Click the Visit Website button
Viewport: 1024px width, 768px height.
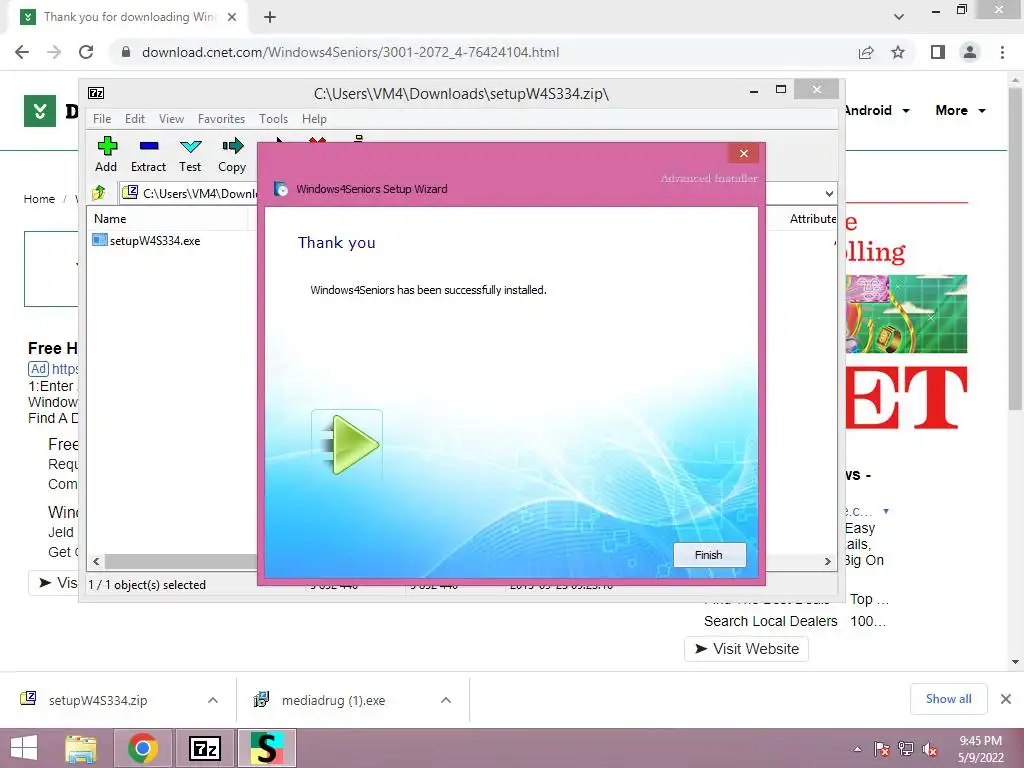point(746,648)
